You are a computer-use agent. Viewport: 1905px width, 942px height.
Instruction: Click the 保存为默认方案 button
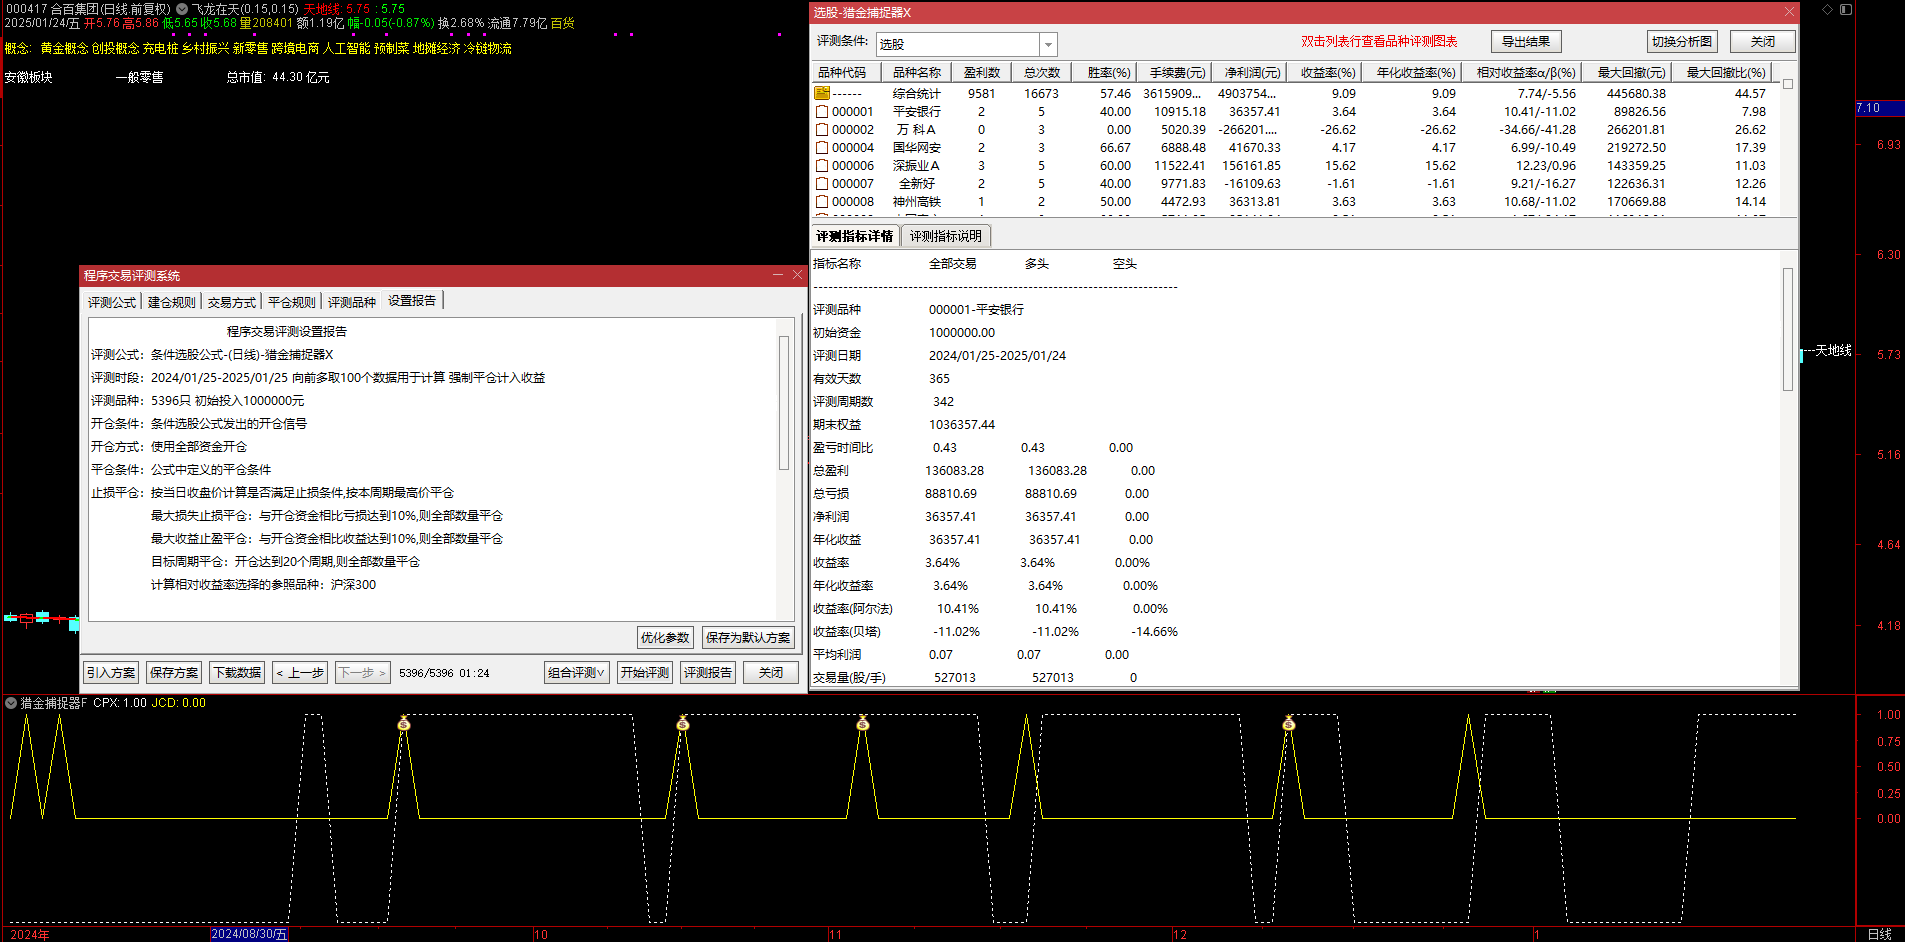click(748, 638)
